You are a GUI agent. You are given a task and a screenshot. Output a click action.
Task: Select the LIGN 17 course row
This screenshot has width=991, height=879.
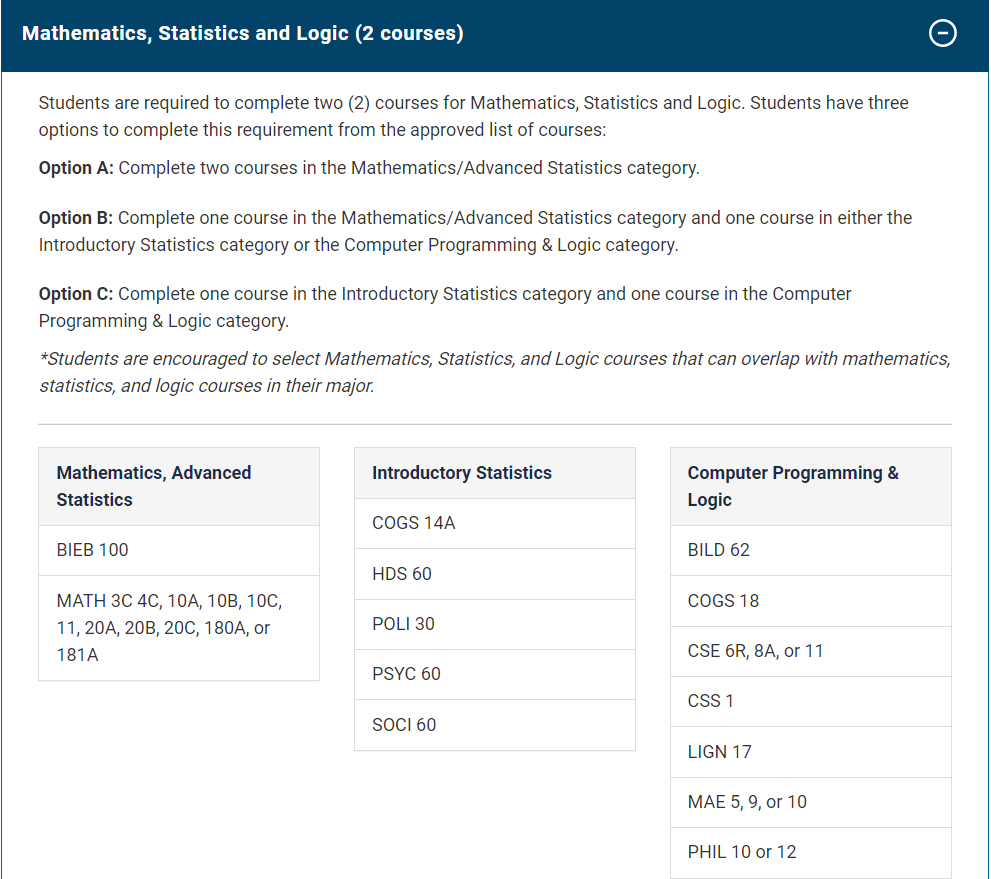click(719, 752)
